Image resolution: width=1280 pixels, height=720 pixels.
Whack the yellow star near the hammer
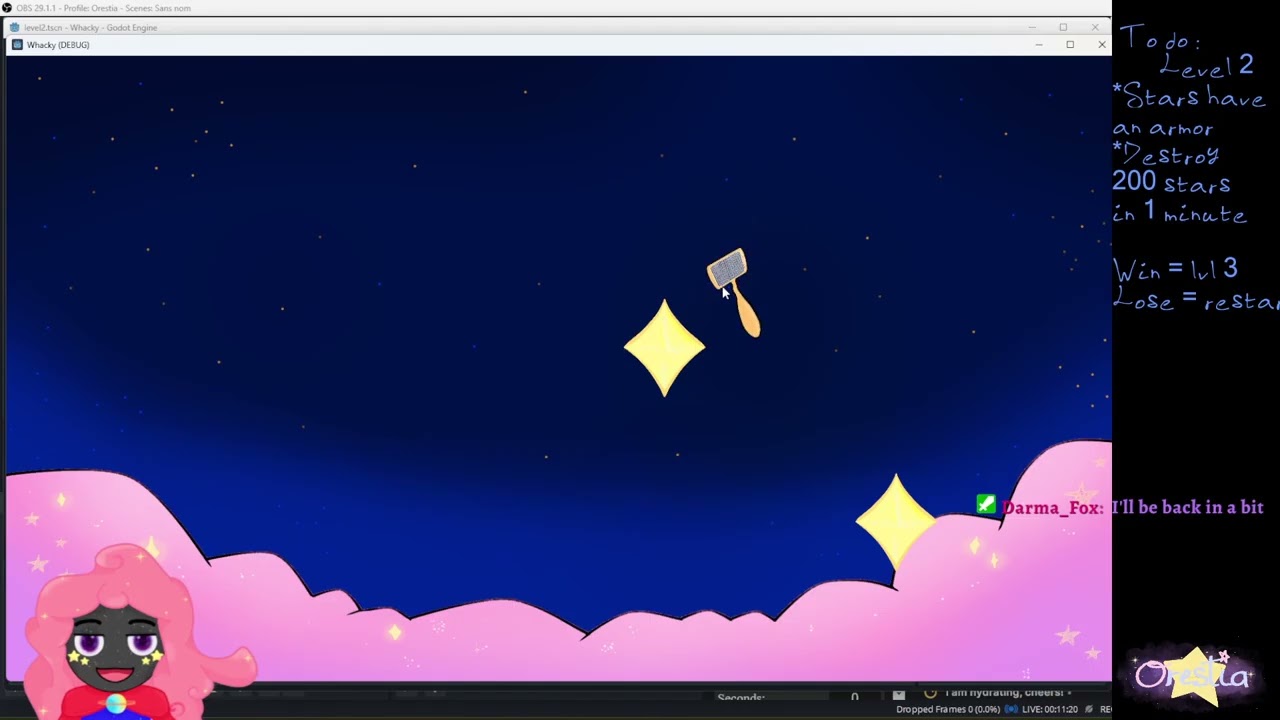(x=664, y=348)
